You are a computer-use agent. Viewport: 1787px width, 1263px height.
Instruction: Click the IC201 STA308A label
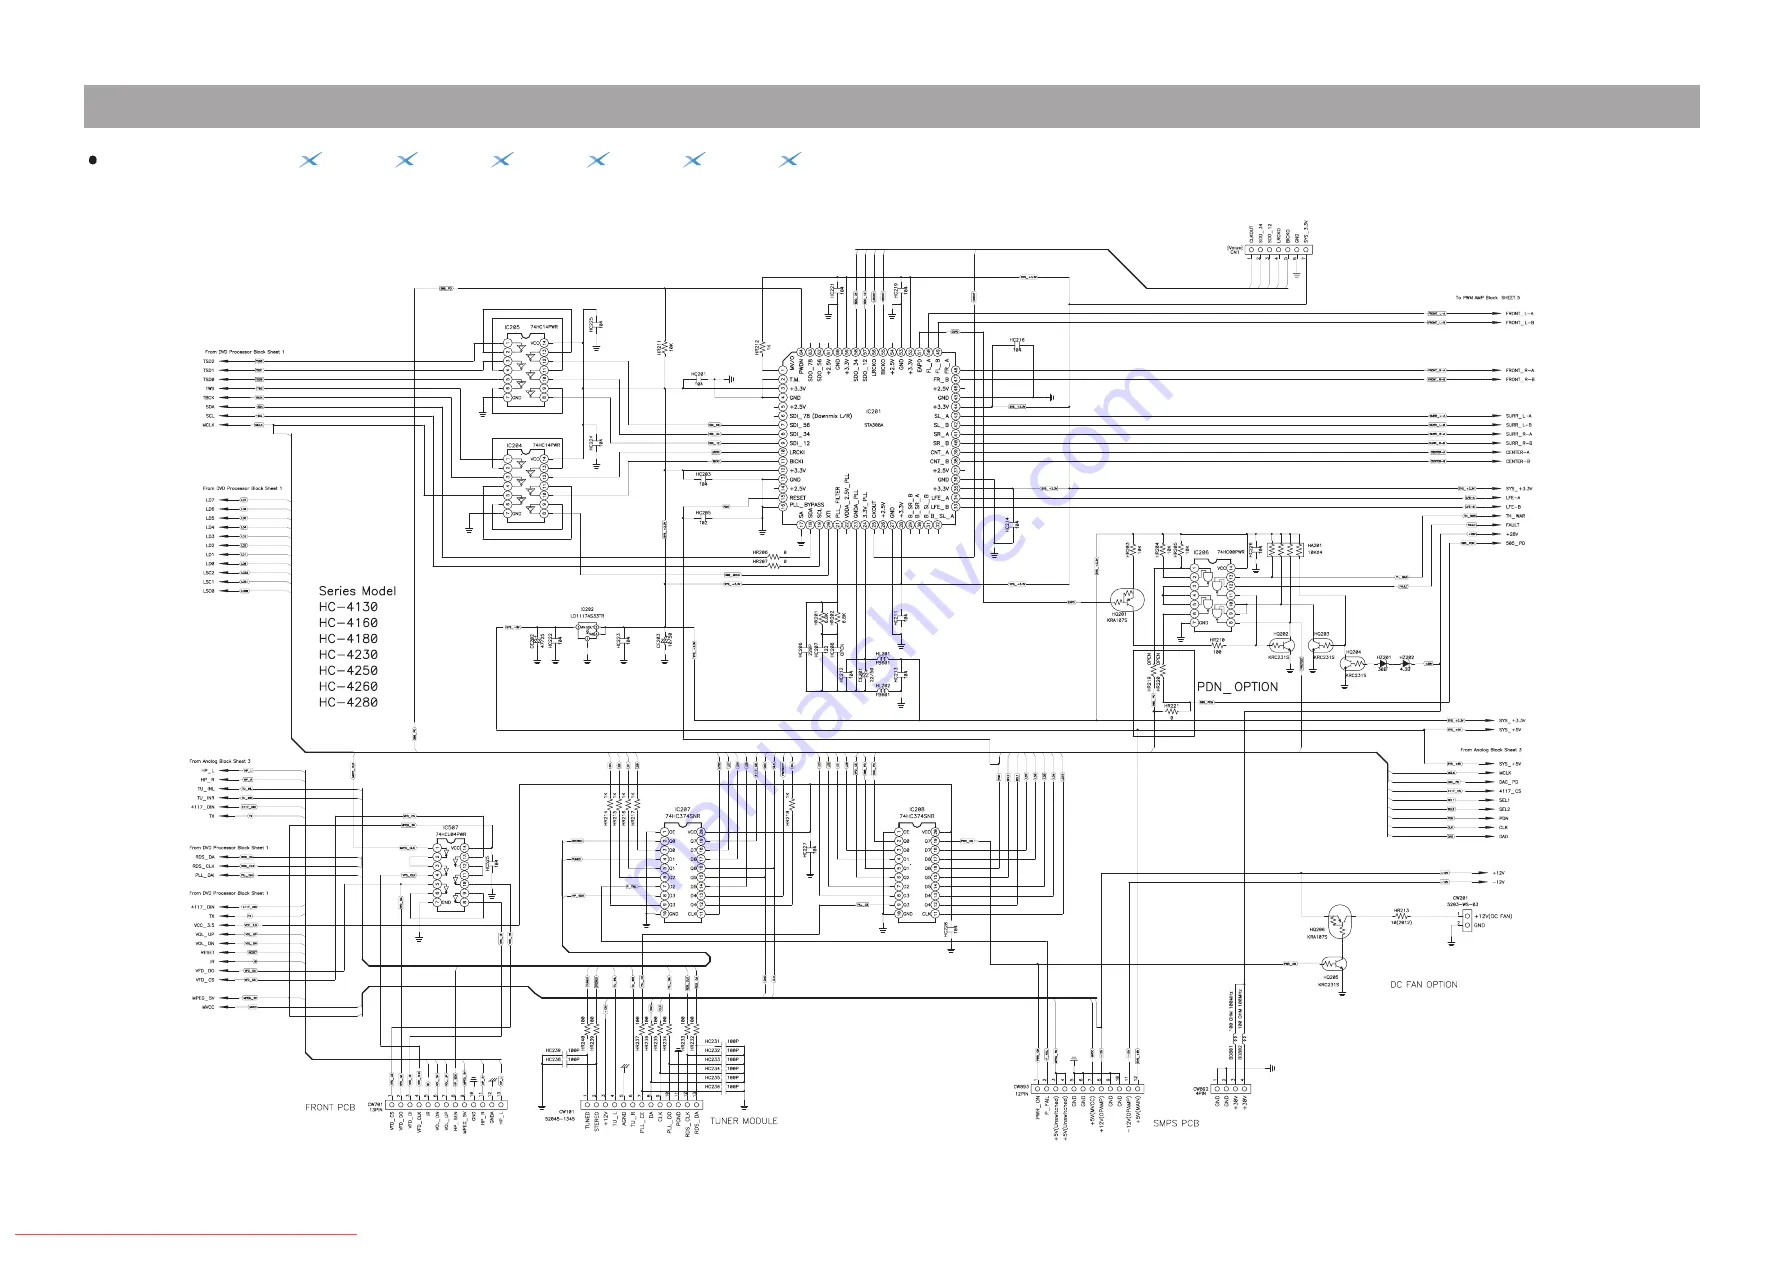[874, 418]
